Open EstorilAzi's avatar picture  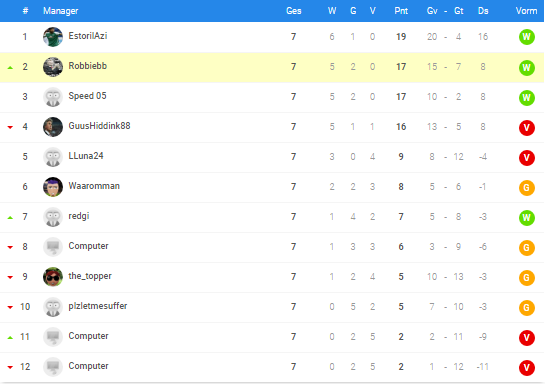[x=53, y=37]
